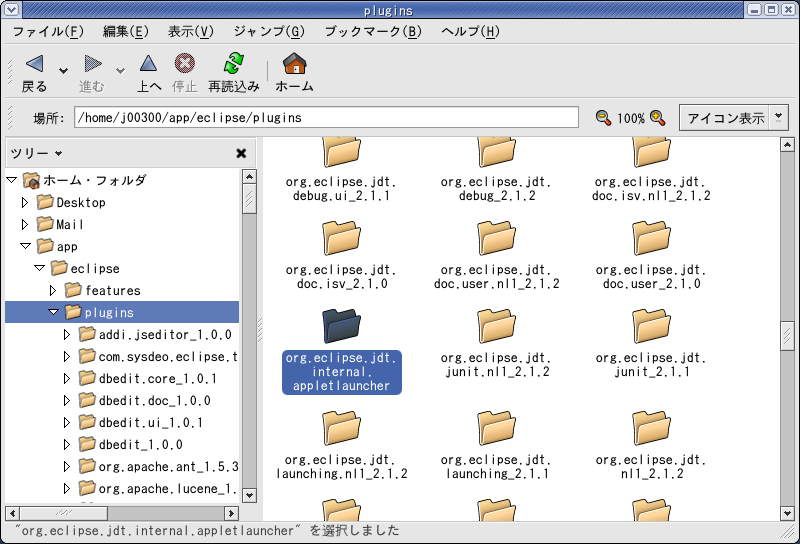
Task: Select org.eclipse.jdt.doc.user.nl1_2.1.2 folder icon
Action: [496, 238]
